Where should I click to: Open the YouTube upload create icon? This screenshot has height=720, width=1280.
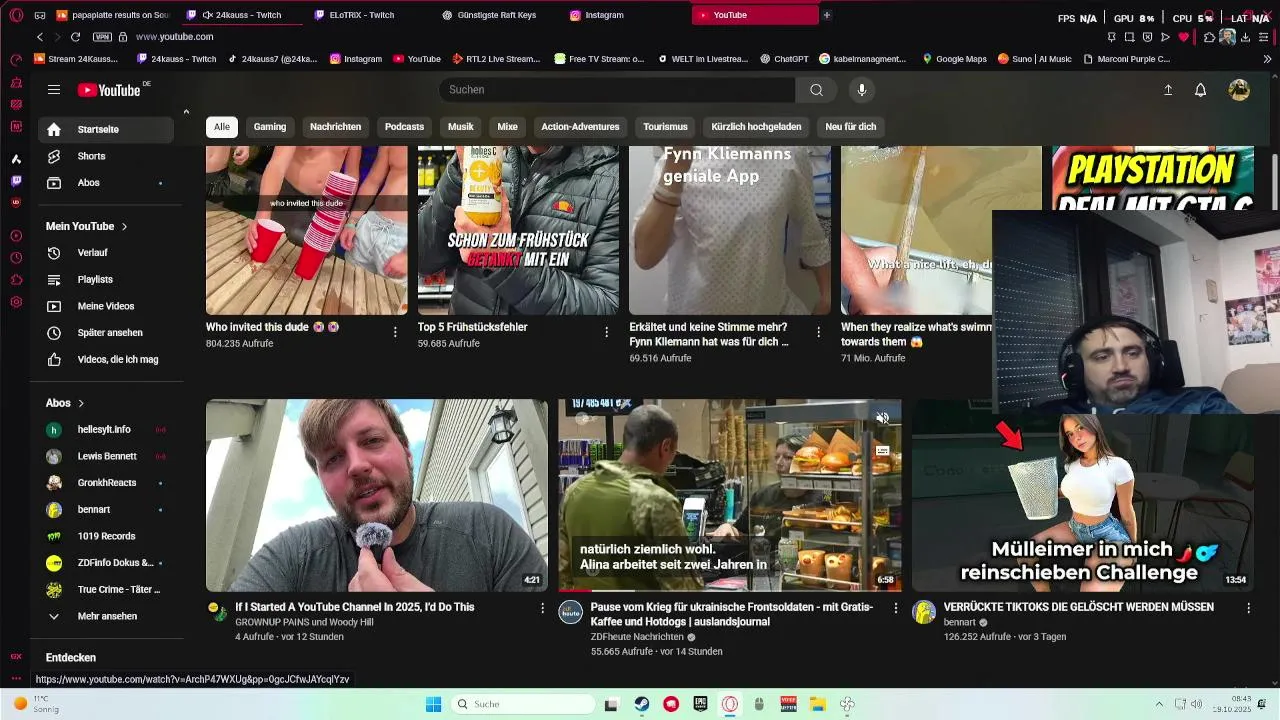(x=1167, y=90)
